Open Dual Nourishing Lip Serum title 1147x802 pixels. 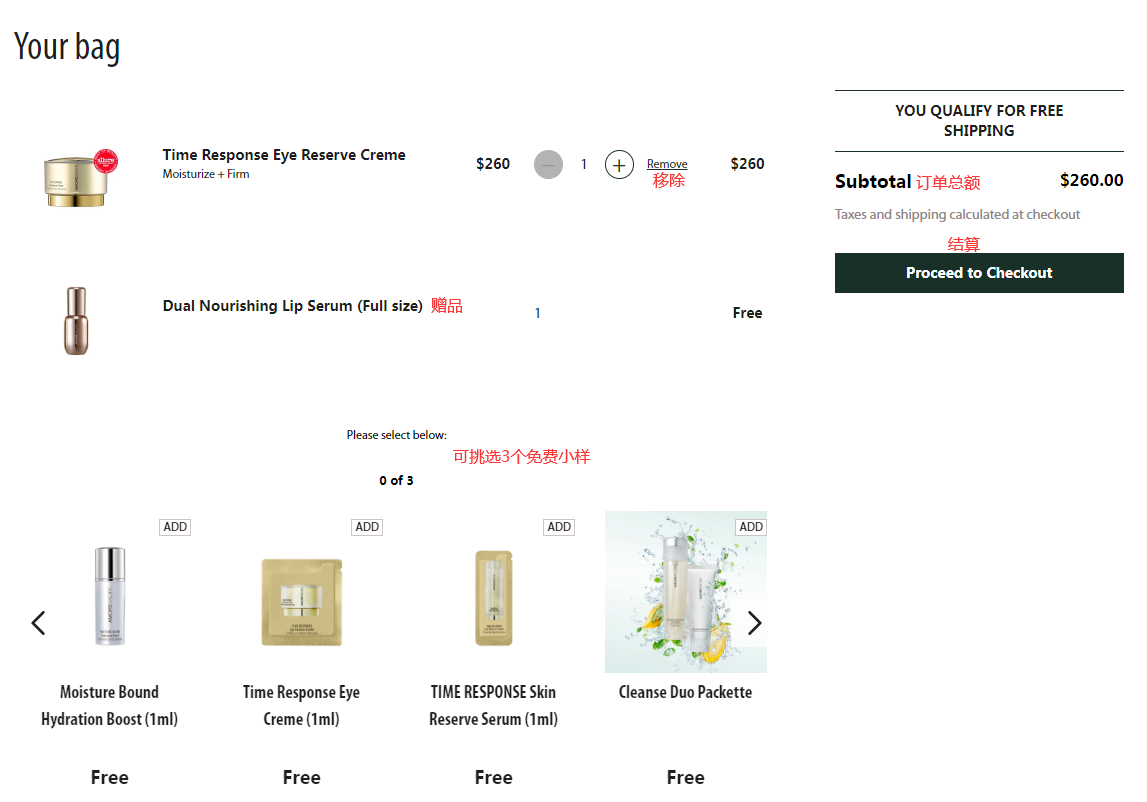292,306
